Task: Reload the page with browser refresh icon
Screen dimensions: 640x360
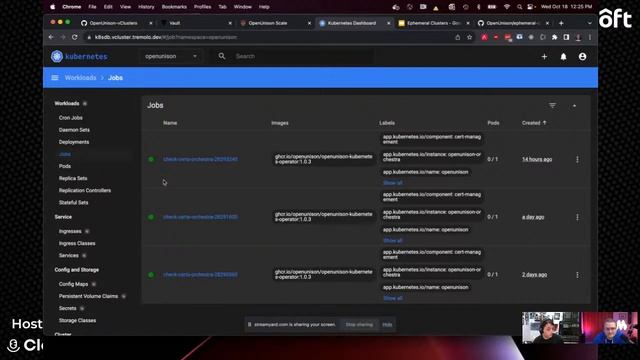Action: (x=74, y=37)
